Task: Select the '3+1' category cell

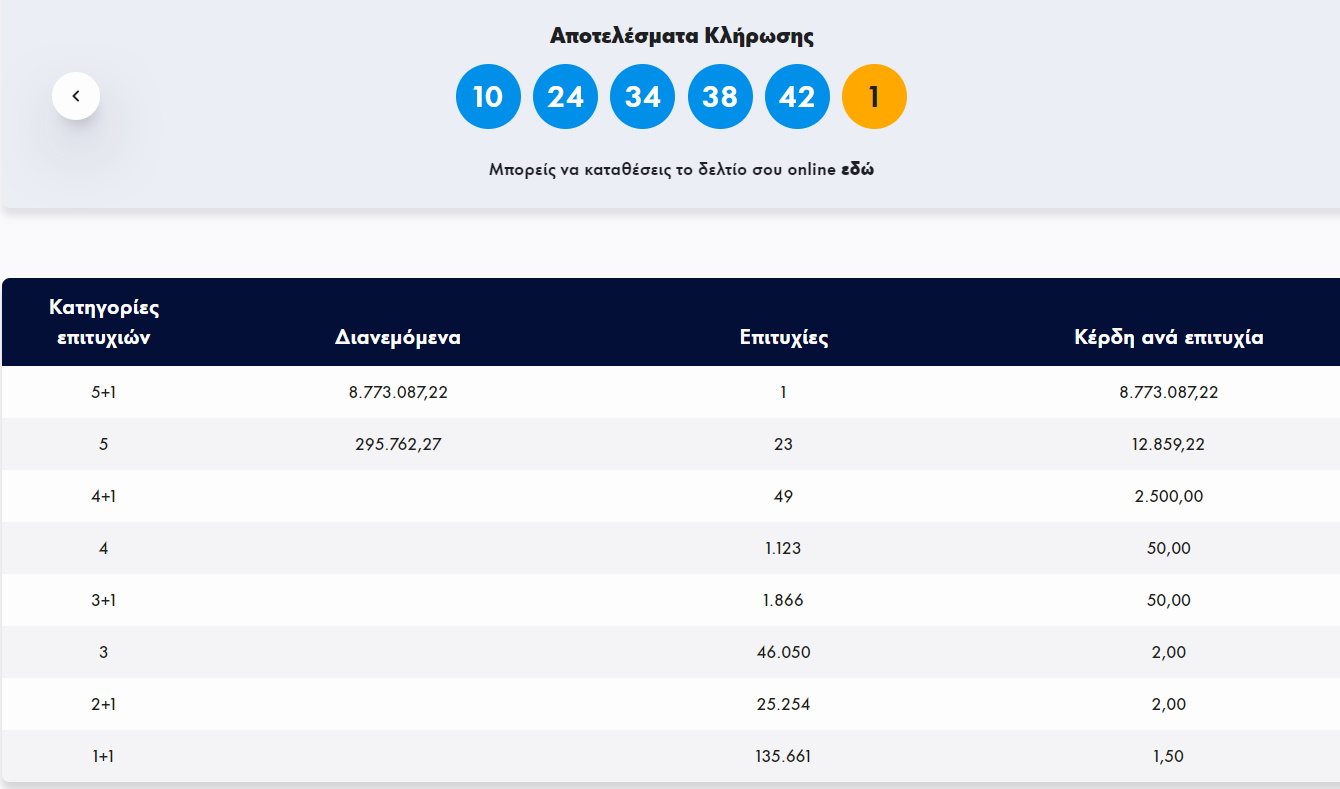Action: (x=104, y=601)
